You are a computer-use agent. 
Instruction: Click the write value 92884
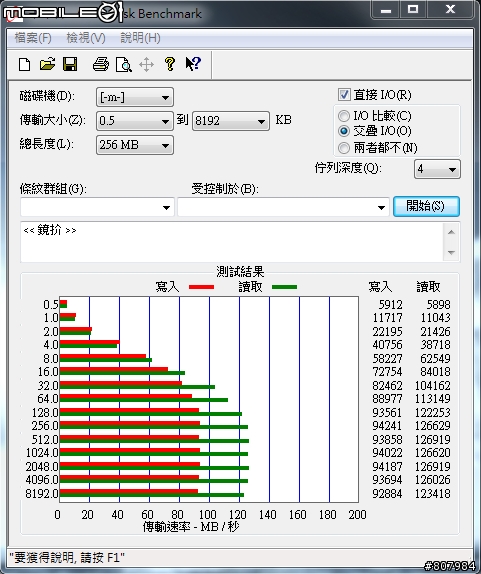387,493
